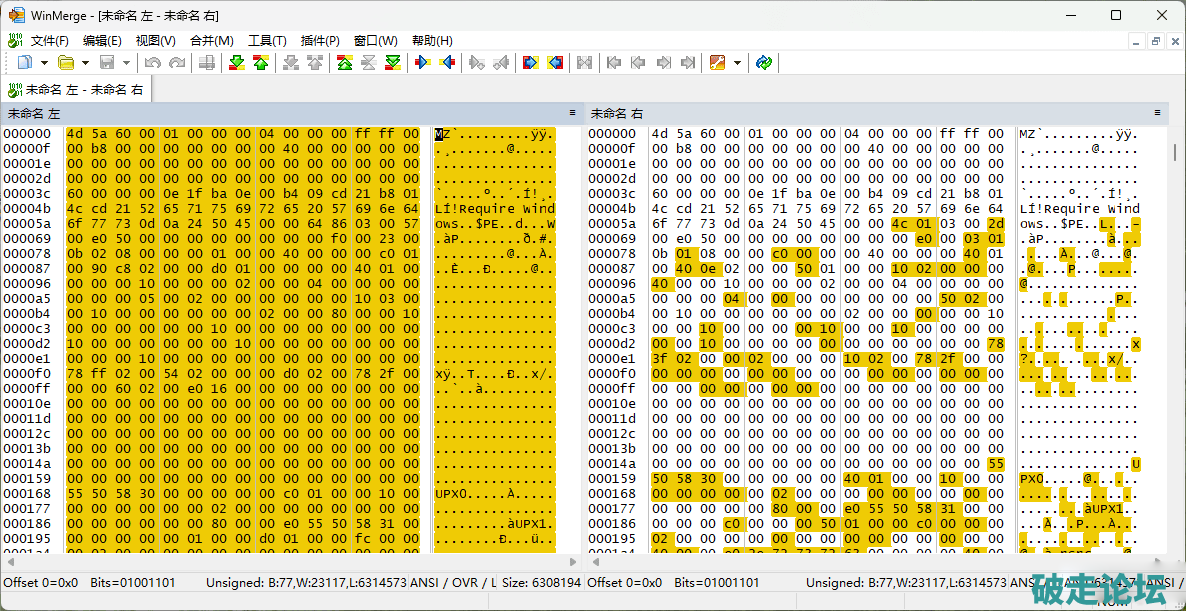Click the Refresh icon in toolbar
The width and height of the screenshot is (1186, 611).
point(764,63)
